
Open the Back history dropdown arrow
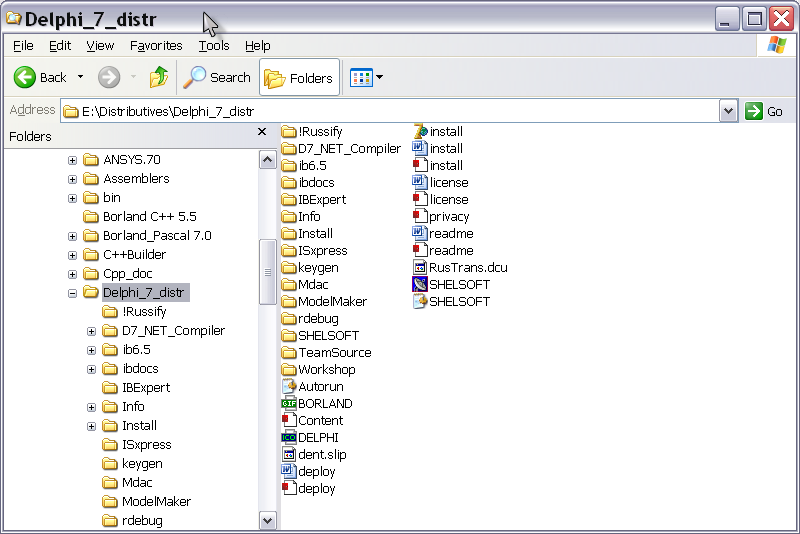coord(80,77)
